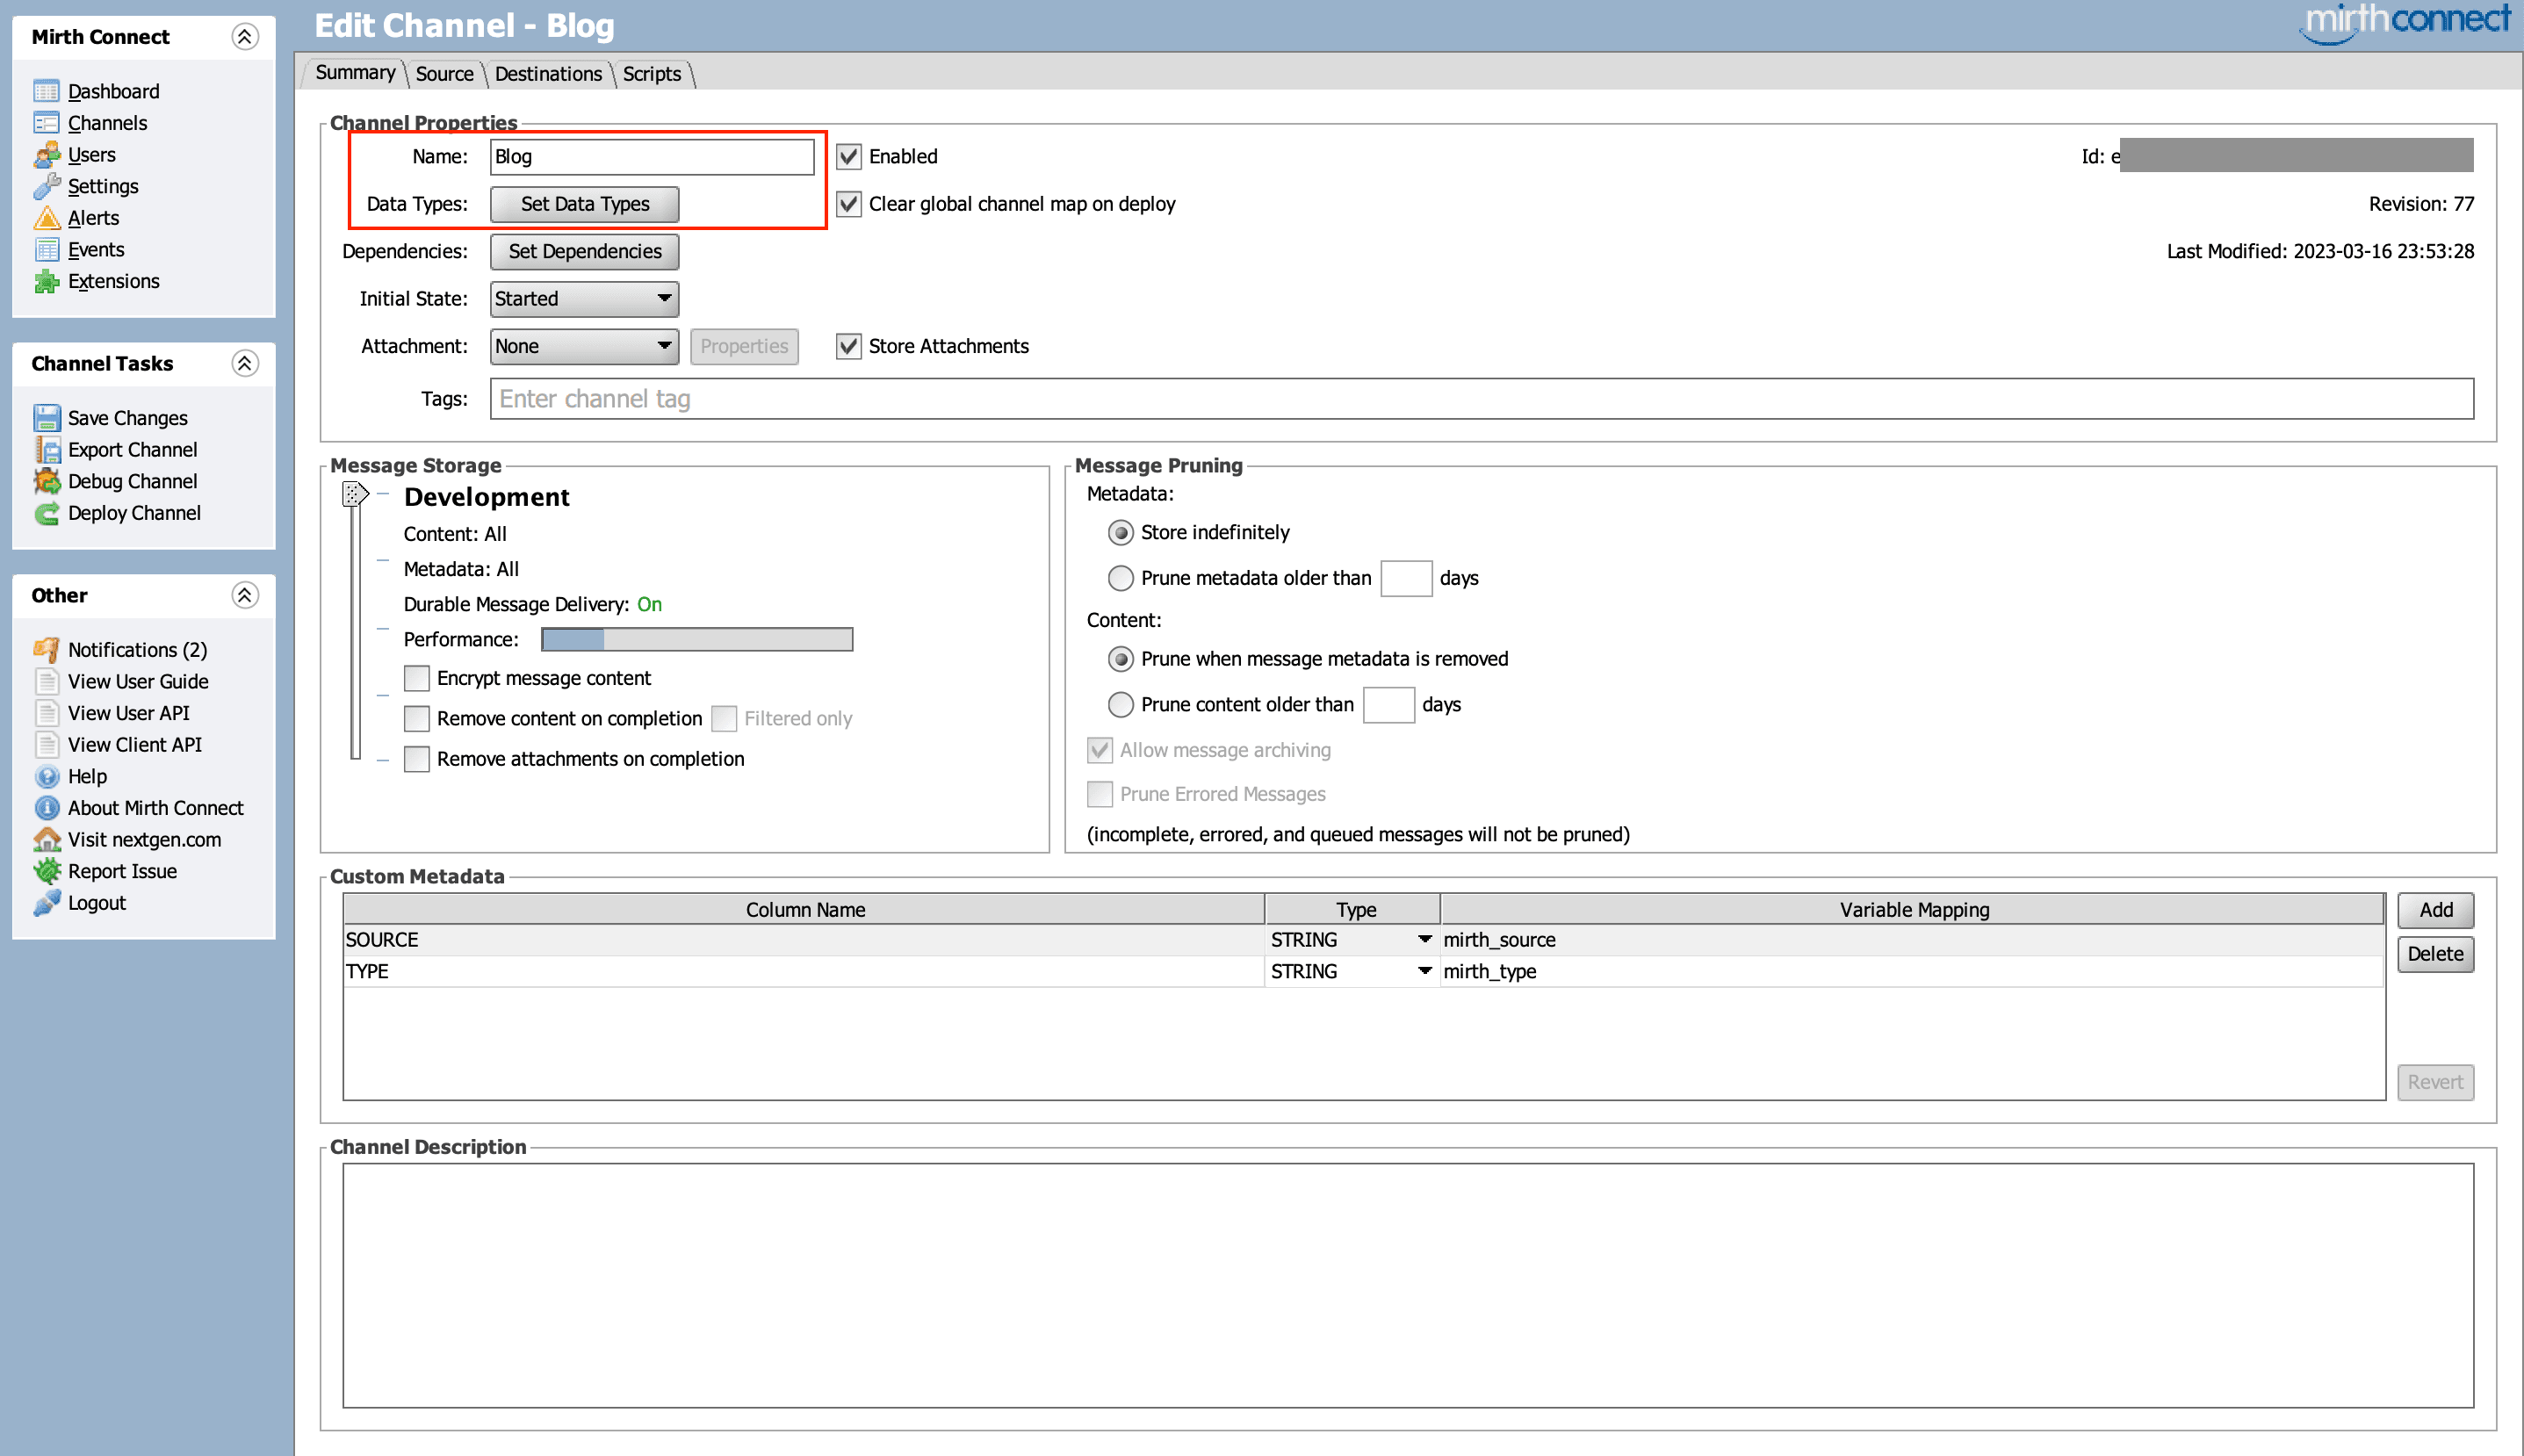This screenshot has height=1456, width=2524.
Task: Toggle Clear global channel map on deploy
Action: pyautogui.click(x=848, y=204)
